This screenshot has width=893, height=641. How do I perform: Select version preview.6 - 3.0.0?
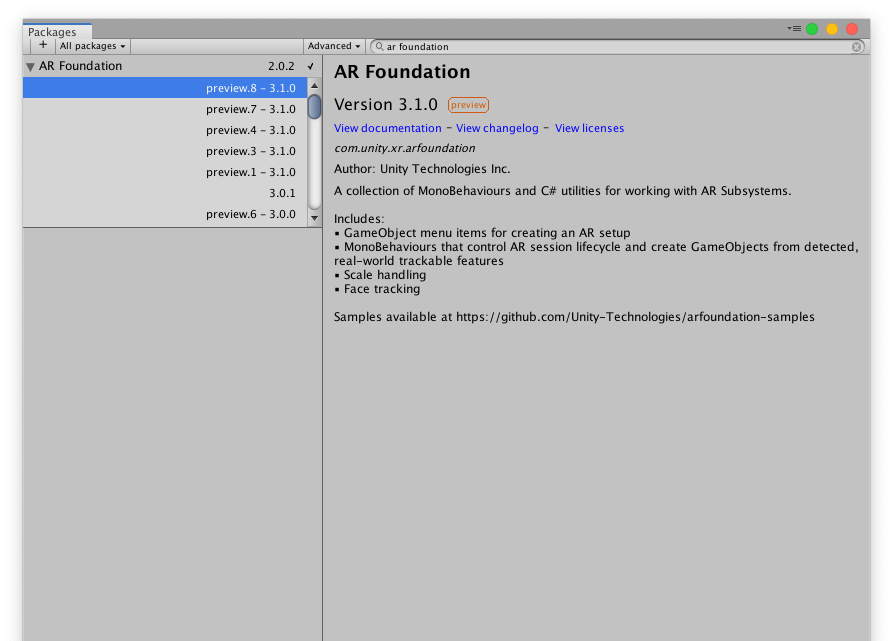(165, 215)
